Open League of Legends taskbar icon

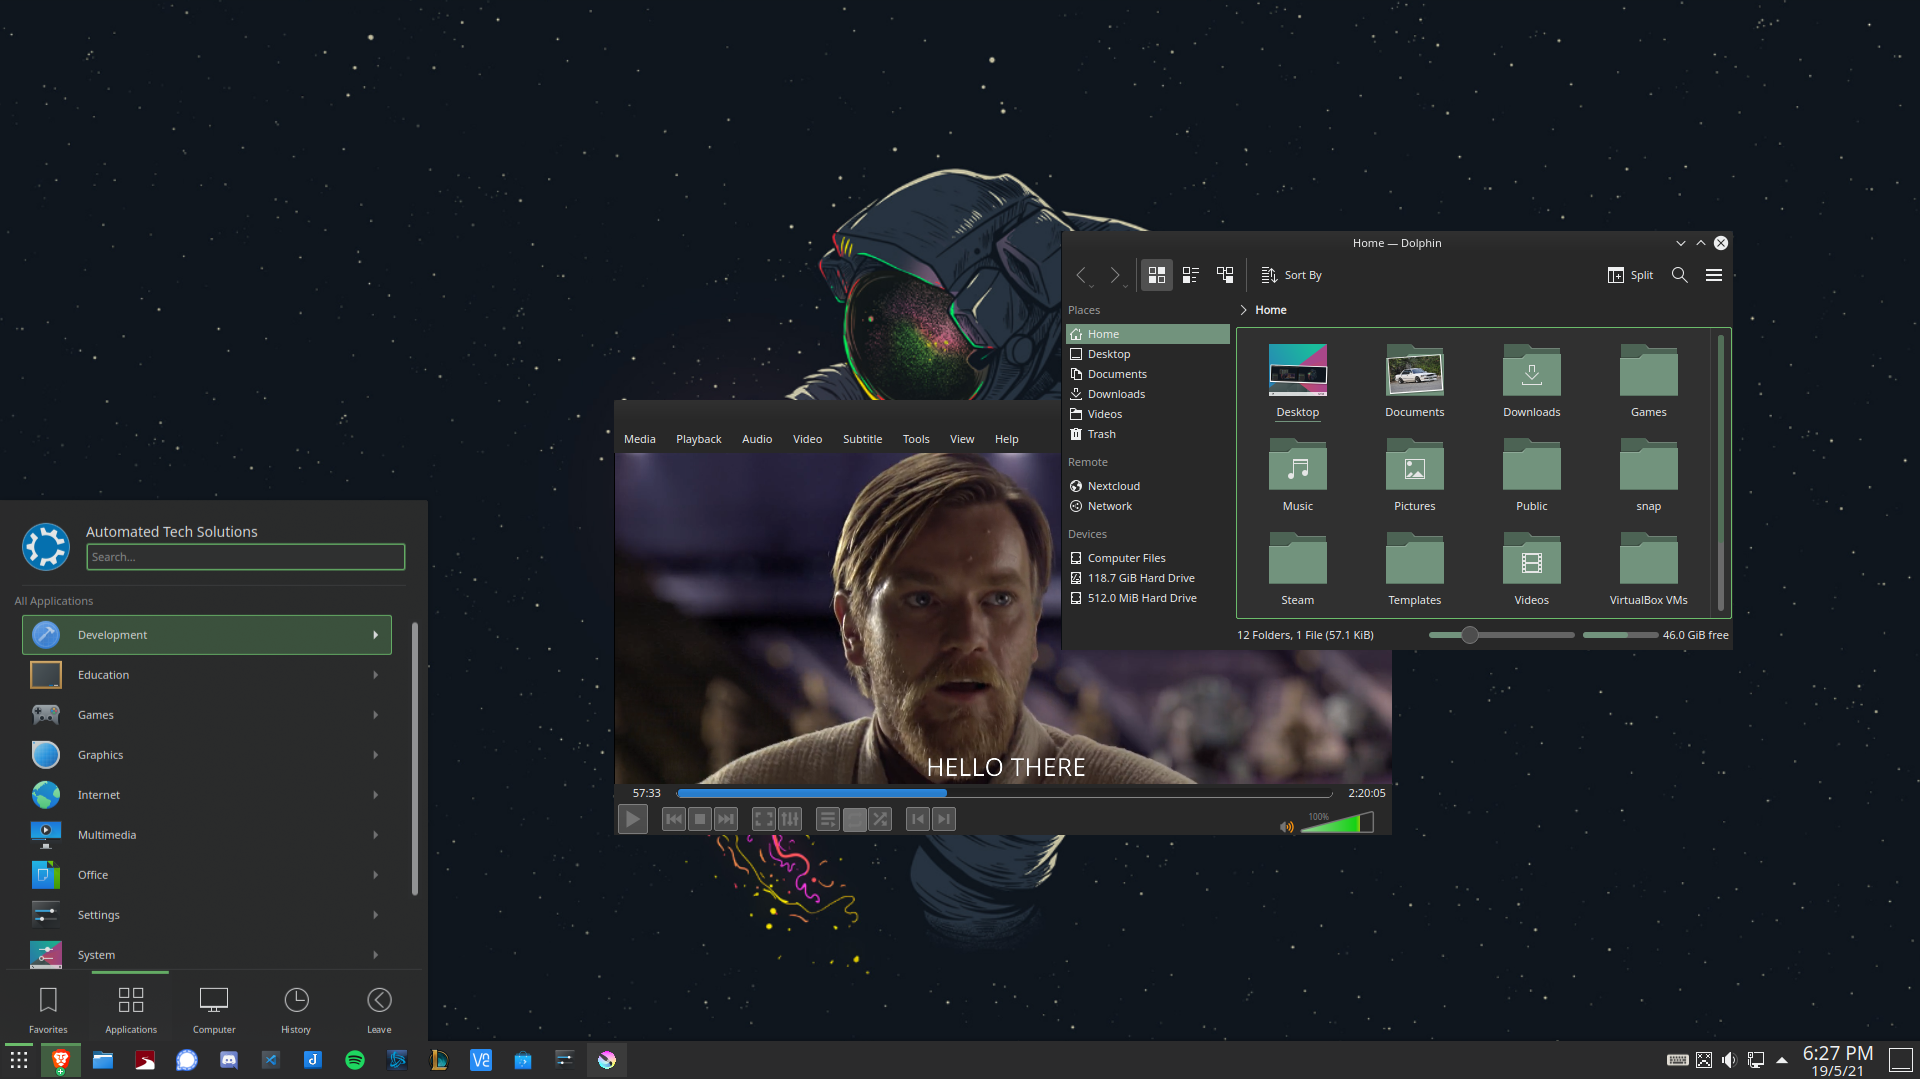tap(439, 1060)
